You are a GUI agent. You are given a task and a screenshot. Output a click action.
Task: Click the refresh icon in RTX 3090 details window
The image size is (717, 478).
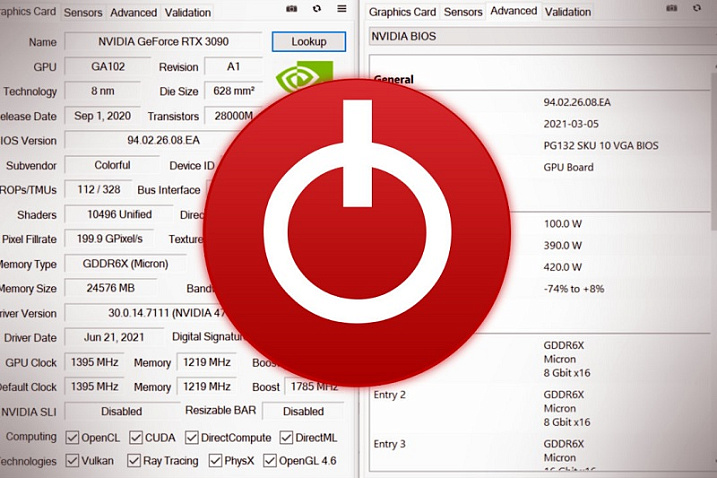317,9
